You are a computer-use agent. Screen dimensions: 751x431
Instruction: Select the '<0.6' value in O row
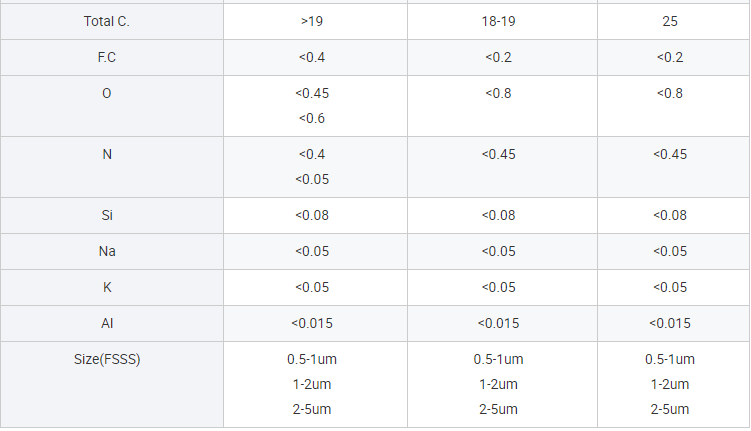coord(311,118)
